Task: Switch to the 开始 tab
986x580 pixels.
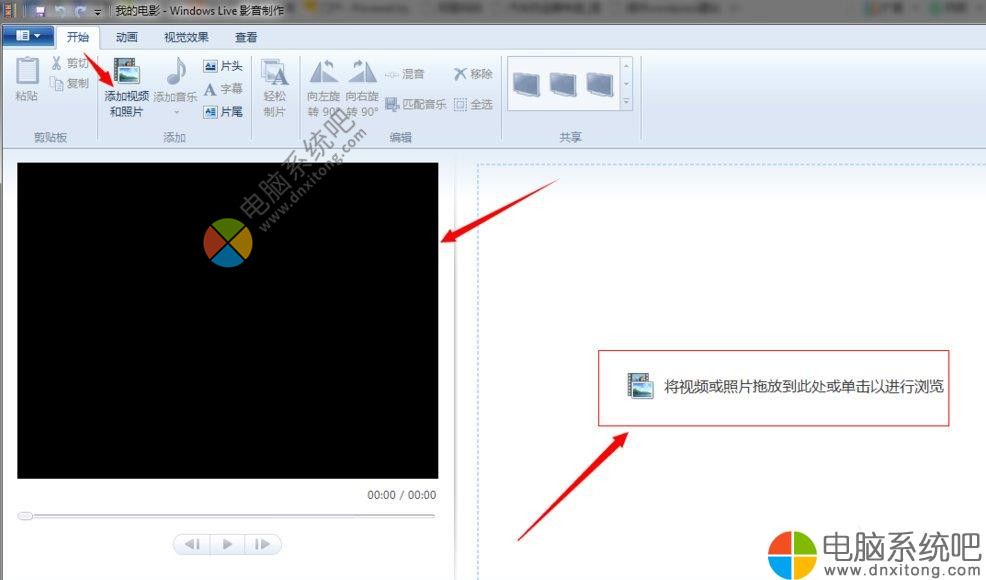Action: coord(78,37)
